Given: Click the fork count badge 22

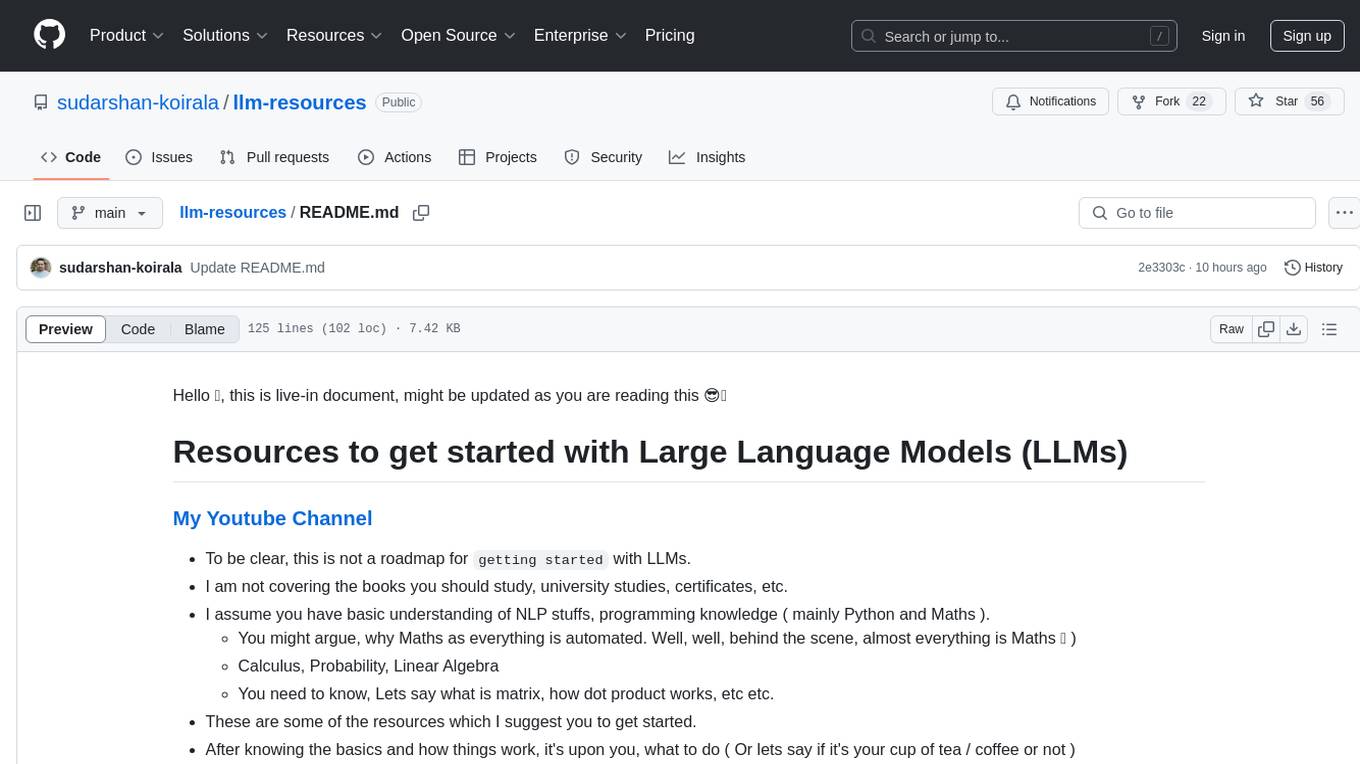Looking at the screenshot, I should coord(1199,102).
